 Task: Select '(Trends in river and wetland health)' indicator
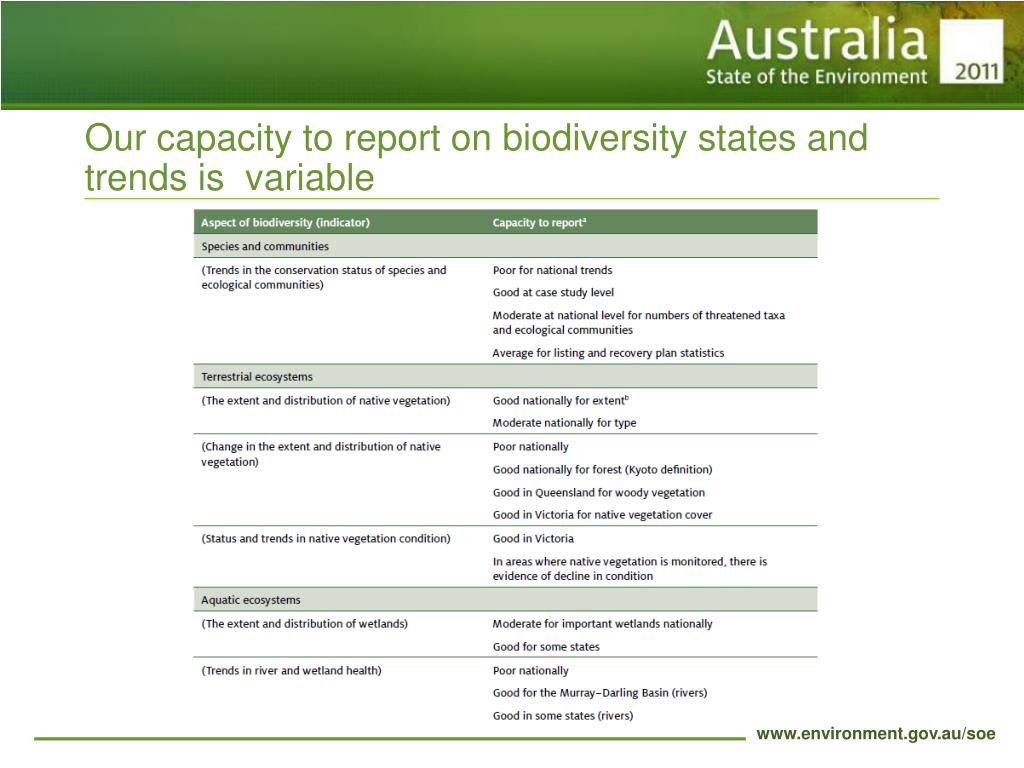(291, 671)
